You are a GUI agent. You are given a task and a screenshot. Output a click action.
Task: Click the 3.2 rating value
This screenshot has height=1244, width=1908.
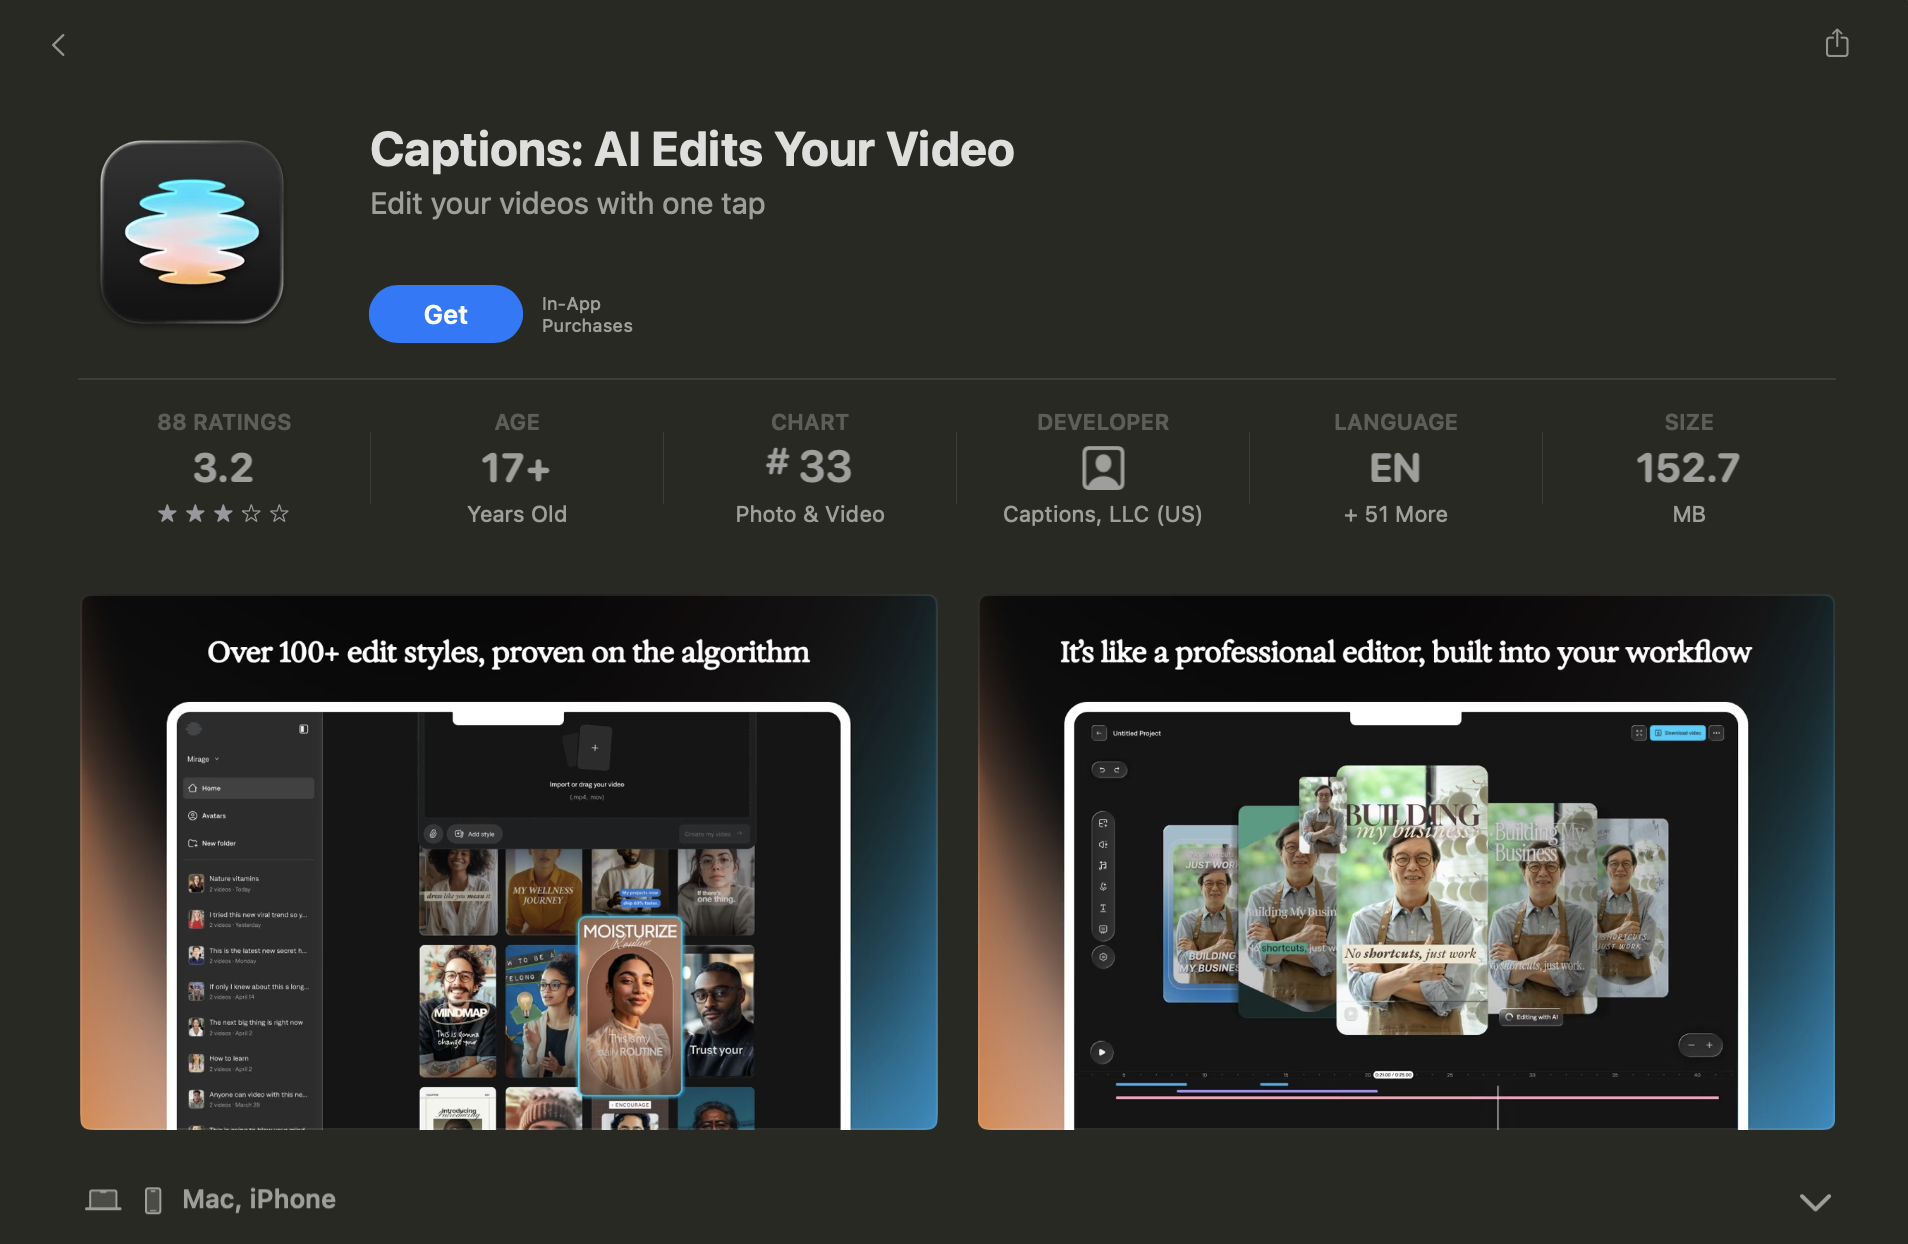click(x=223, y=467)
